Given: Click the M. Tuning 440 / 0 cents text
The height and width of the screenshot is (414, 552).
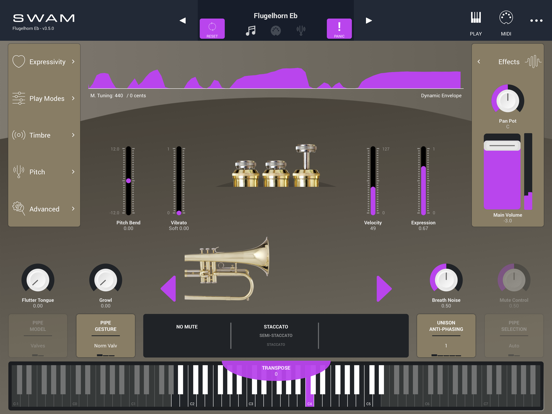Looking at the screenshot, I should tap(118, 95).
